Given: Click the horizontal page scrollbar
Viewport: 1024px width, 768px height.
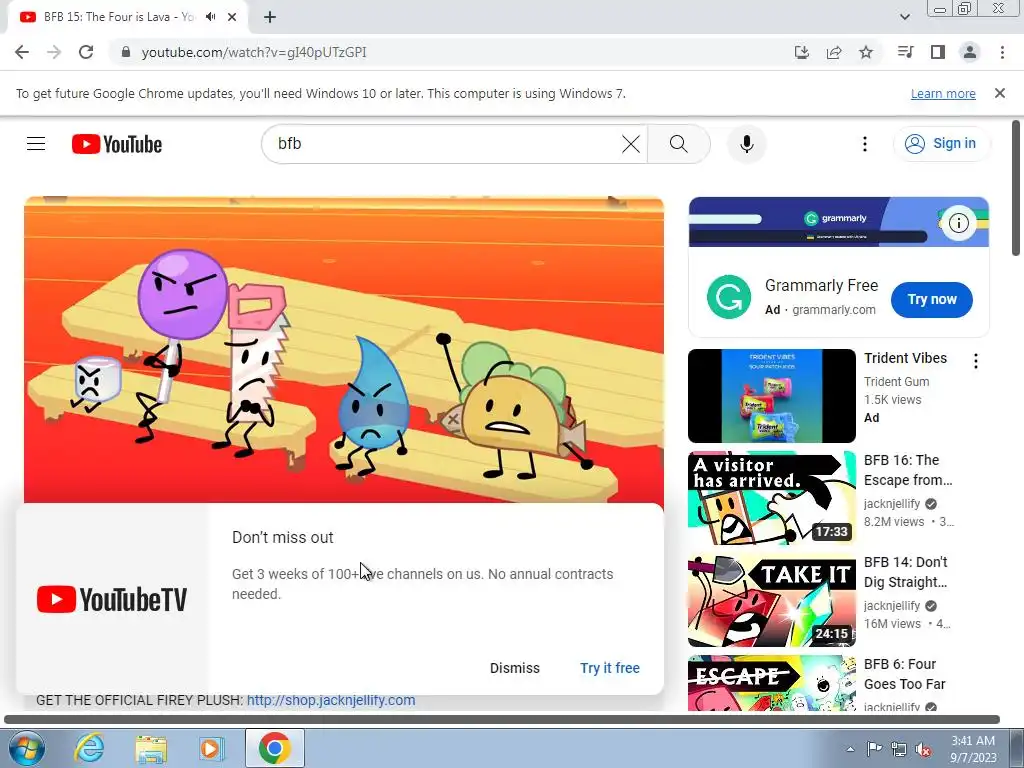Looking at the screenshot, I should point(502,720).
